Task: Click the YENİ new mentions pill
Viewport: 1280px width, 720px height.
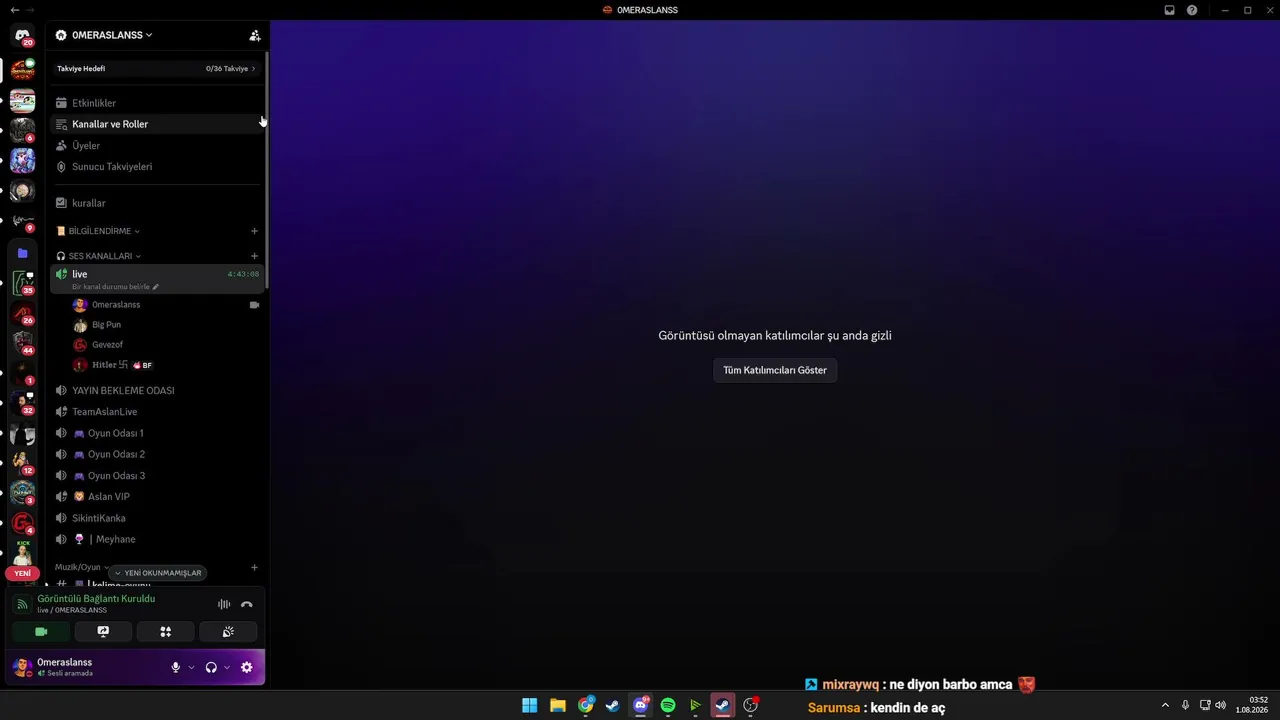Action: click(22, 574)
